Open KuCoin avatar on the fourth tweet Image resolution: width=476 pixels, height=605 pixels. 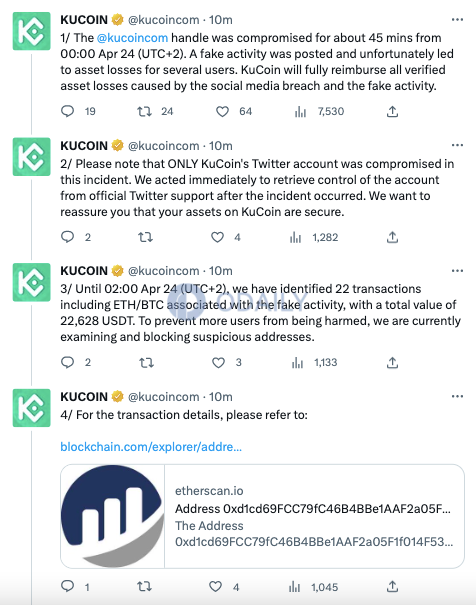pyautogui.click(x=32, y=408)
